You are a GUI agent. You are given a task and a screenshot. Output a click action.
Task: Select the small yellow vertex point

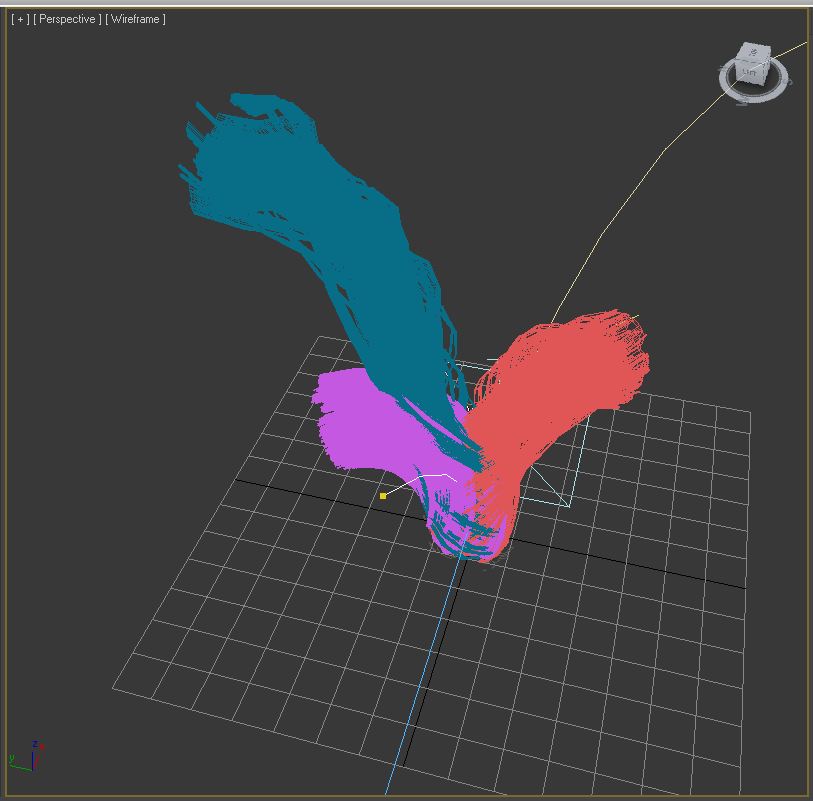pos(383,495)
